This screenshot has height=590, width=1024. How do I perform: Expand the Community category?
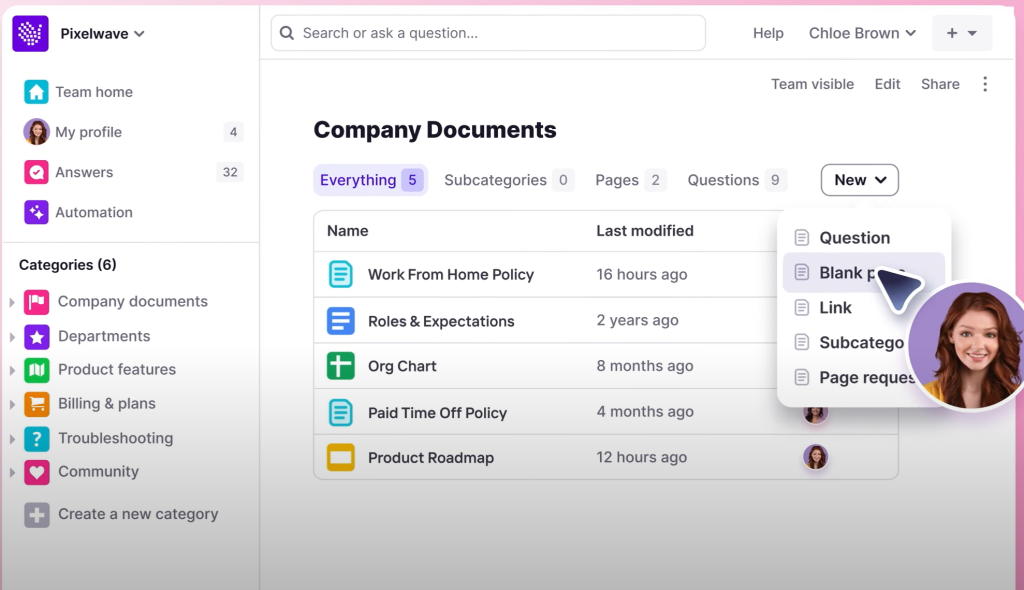tap(12, 472)
